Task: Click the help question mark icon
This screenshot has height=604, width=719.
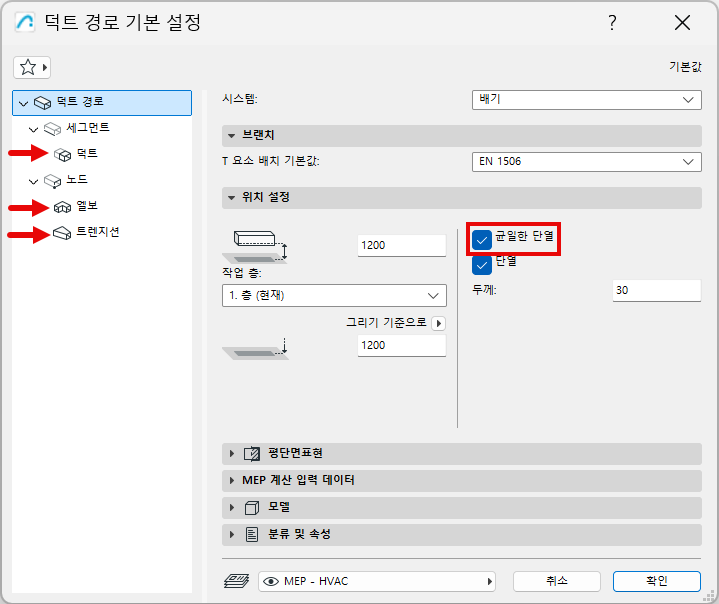Action: click(x=612, y=22)
